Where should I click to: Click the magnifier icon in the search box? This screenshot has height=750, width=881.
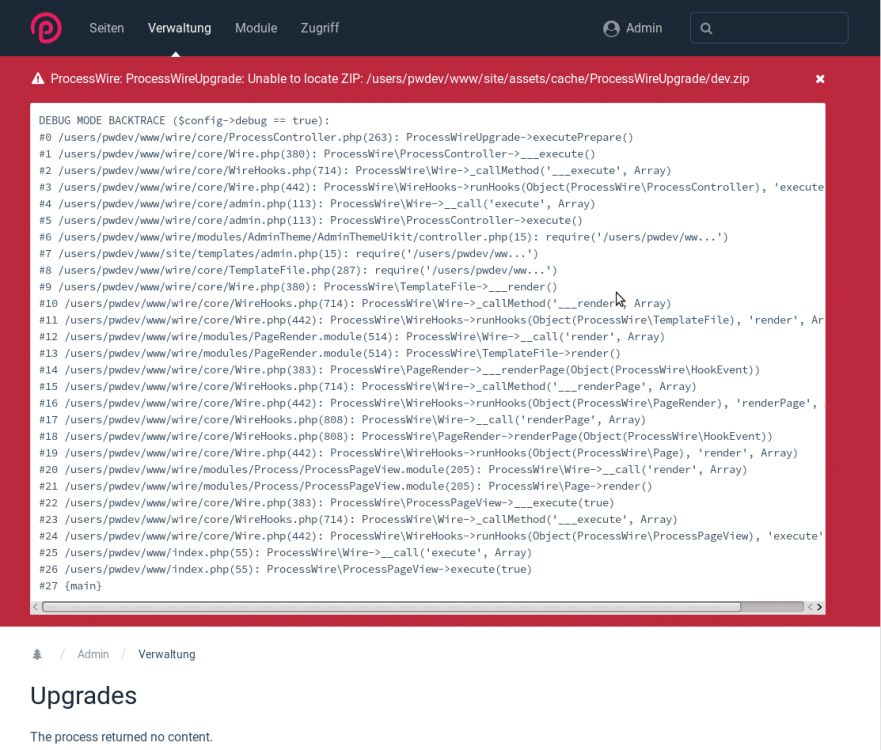click(x=706, y=29)
